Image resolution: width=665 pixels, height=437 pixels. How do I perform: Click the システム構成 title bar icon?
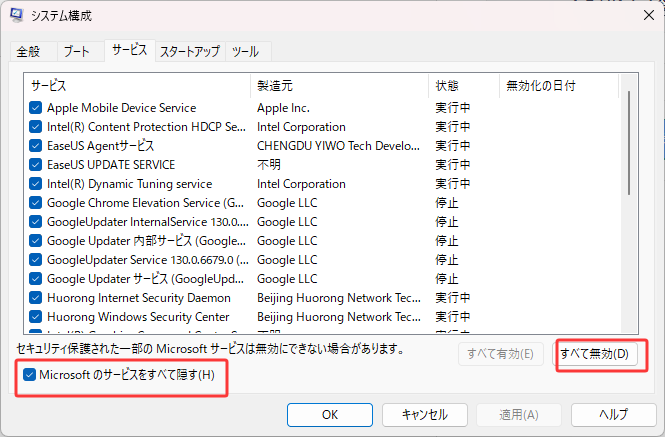[17, 15]
